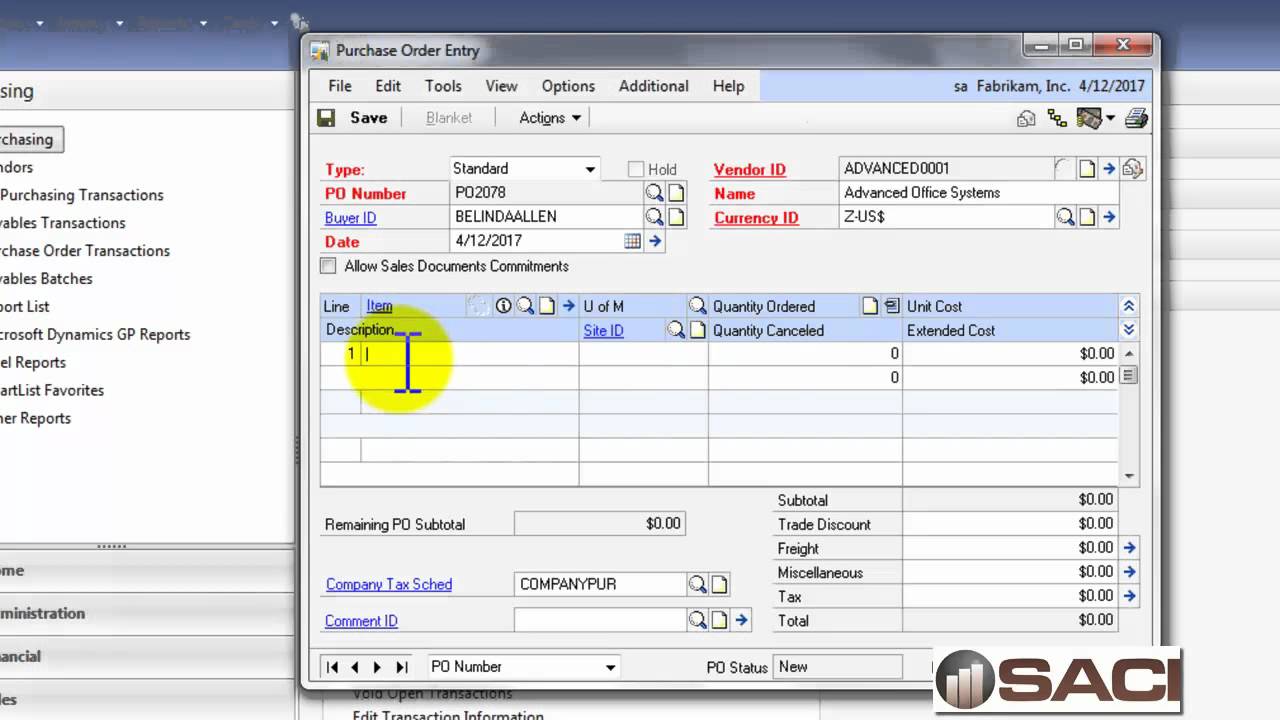Screen dimensions: 1280x720
Task: Enable Allow Sales Documents Commitments checkbox
Action: pos(328,266)
